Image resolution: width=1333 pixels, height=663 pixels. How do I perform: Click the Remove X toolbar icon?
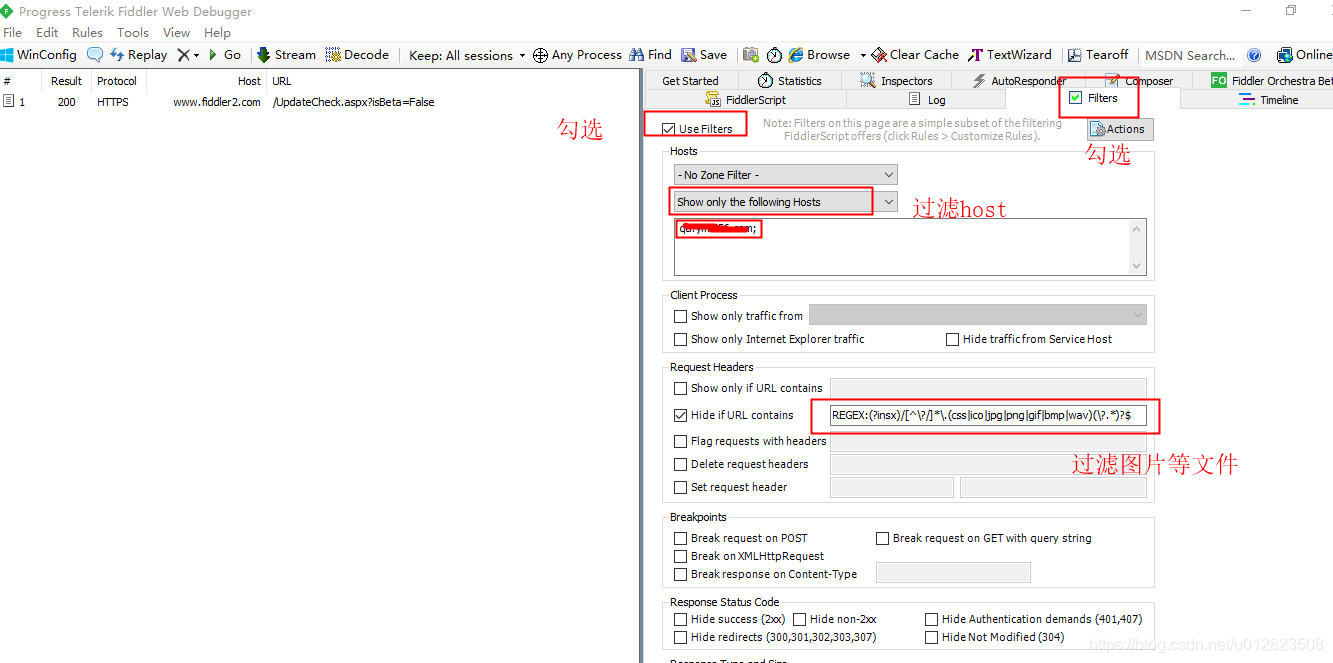tap(183, 55)
